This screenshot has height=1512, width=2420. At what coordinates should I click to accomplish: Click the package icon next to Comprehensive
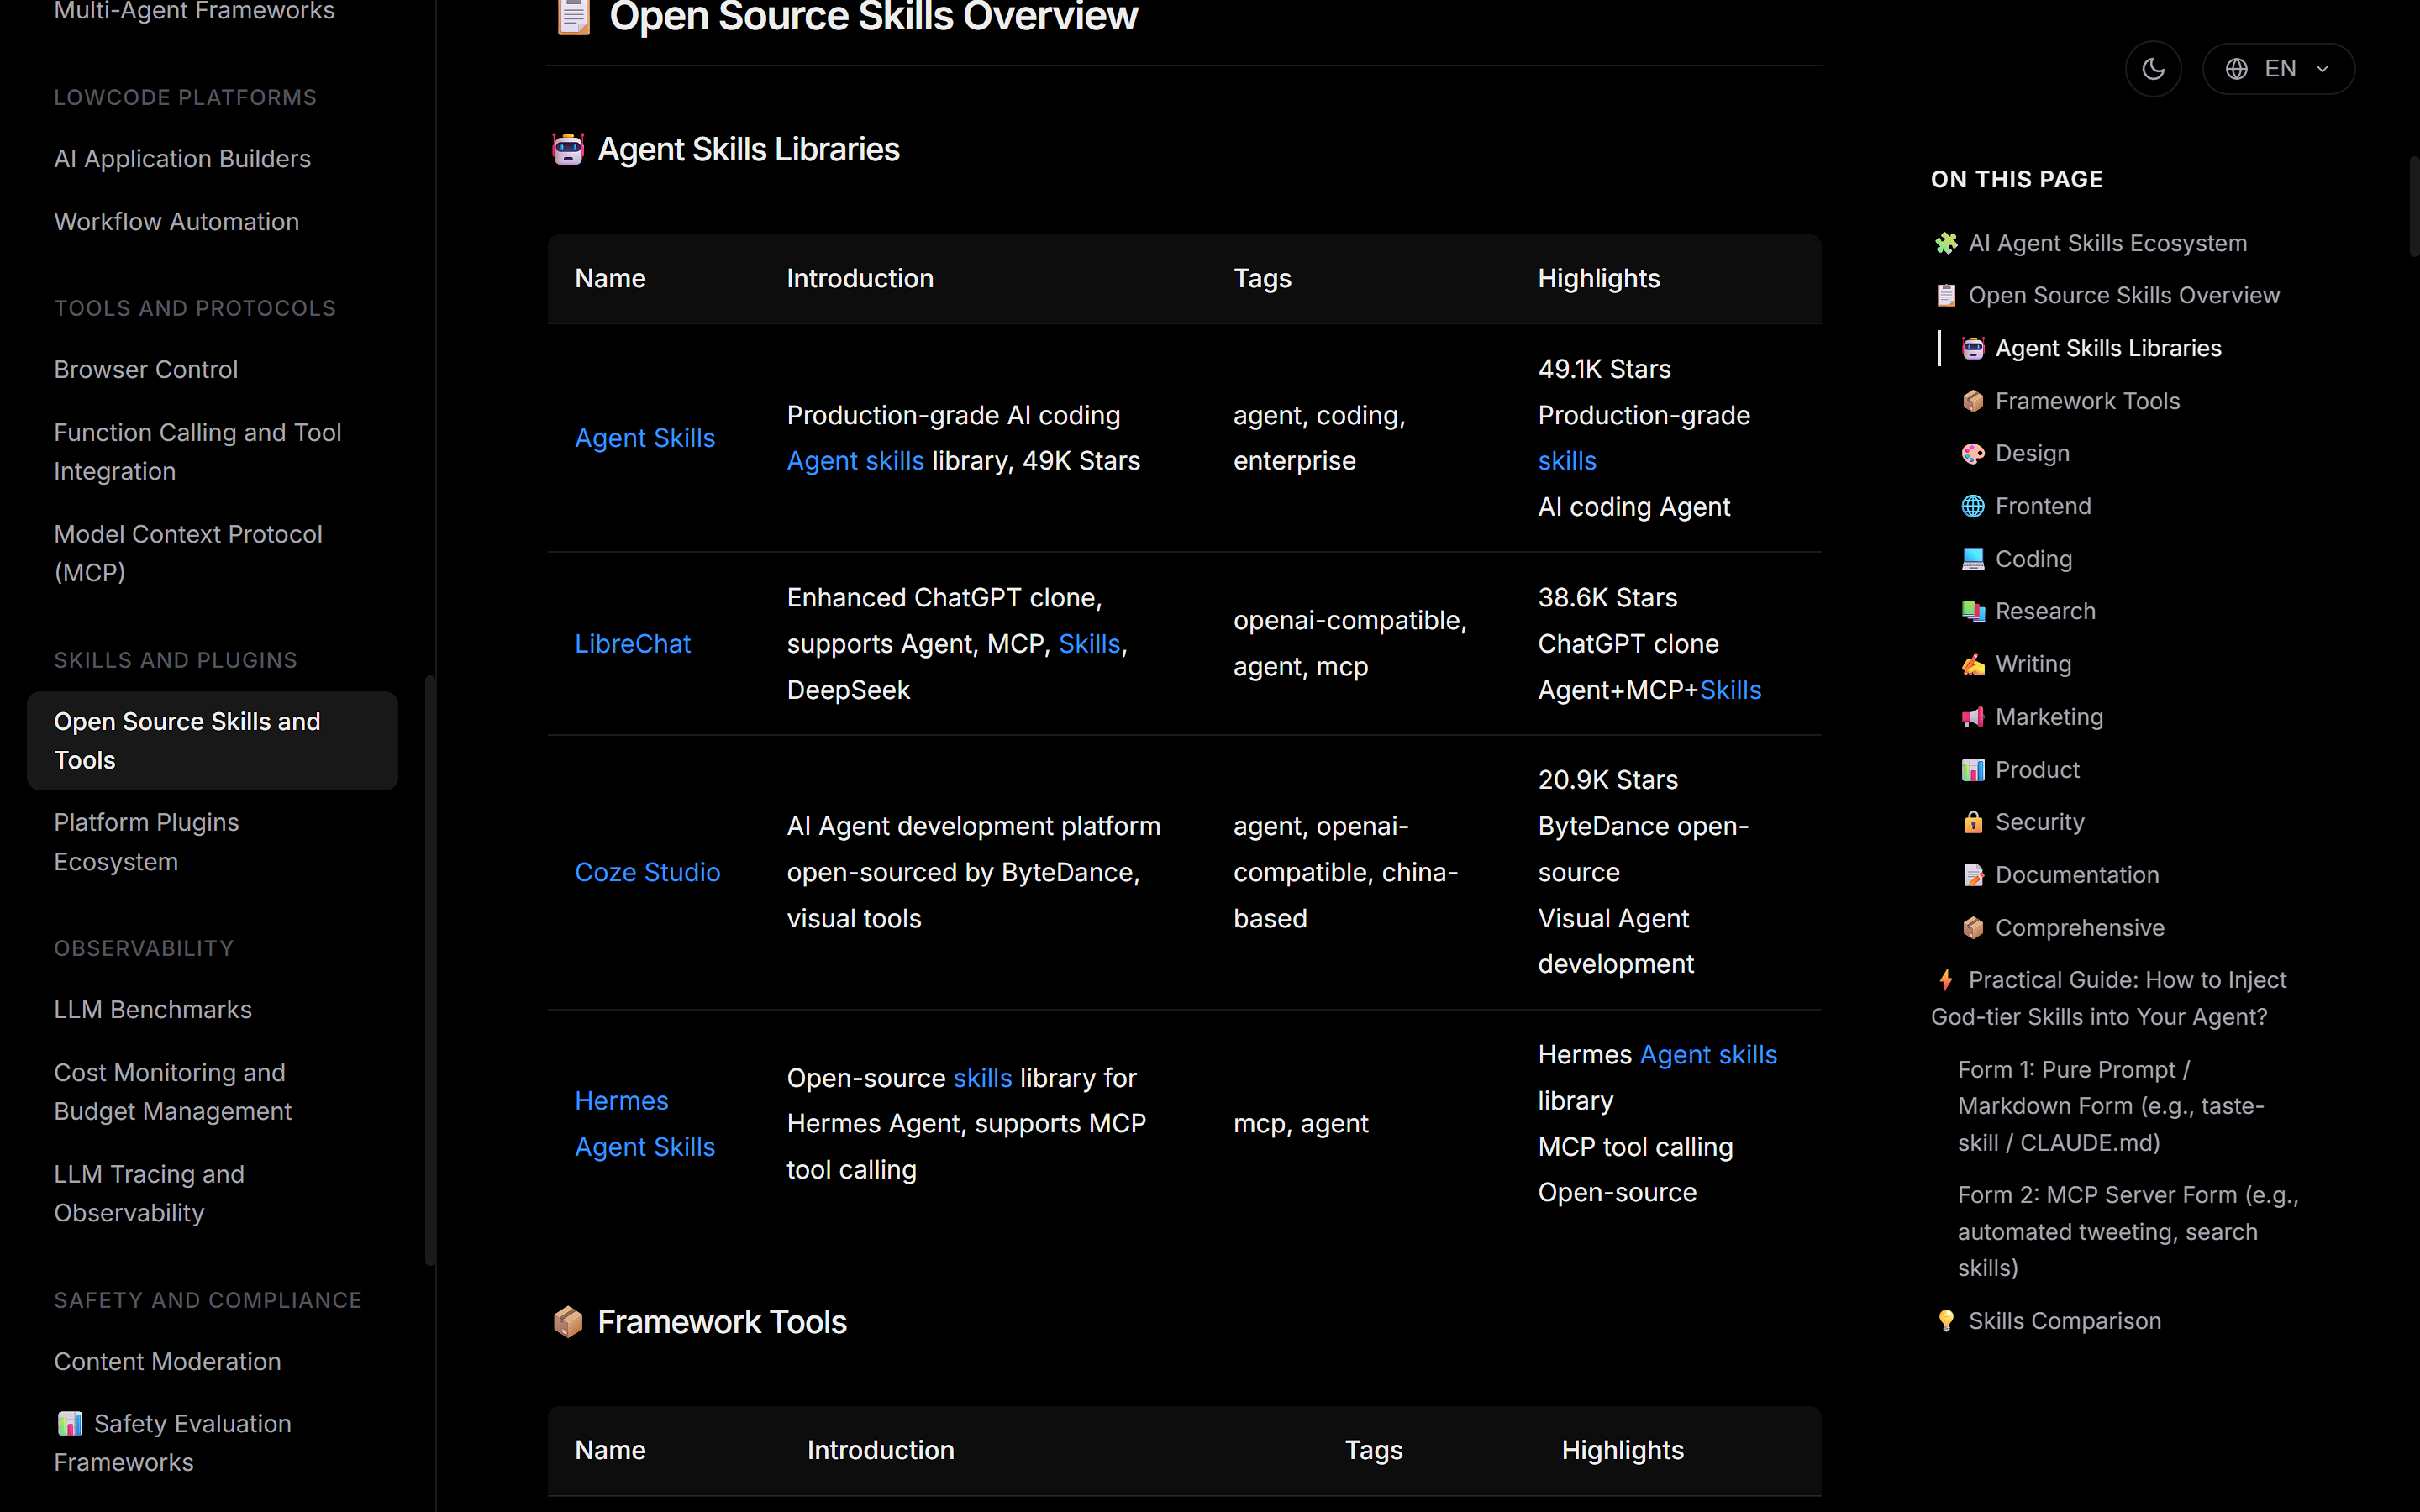point(1973,928)
